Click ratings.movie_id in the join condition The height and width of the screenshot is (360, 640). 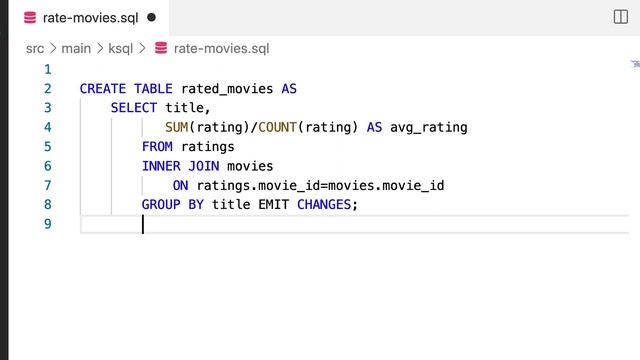(x=258, y=185)
